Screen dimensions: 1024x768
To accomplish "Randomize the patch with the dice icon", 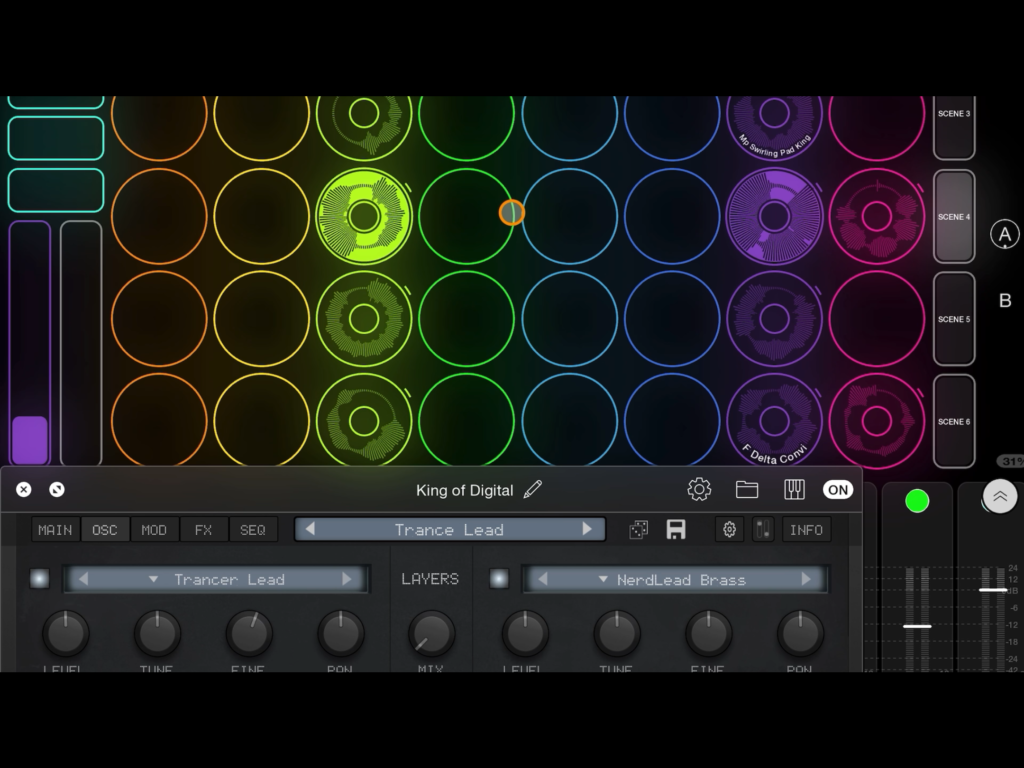I will (x=638, y=530).
